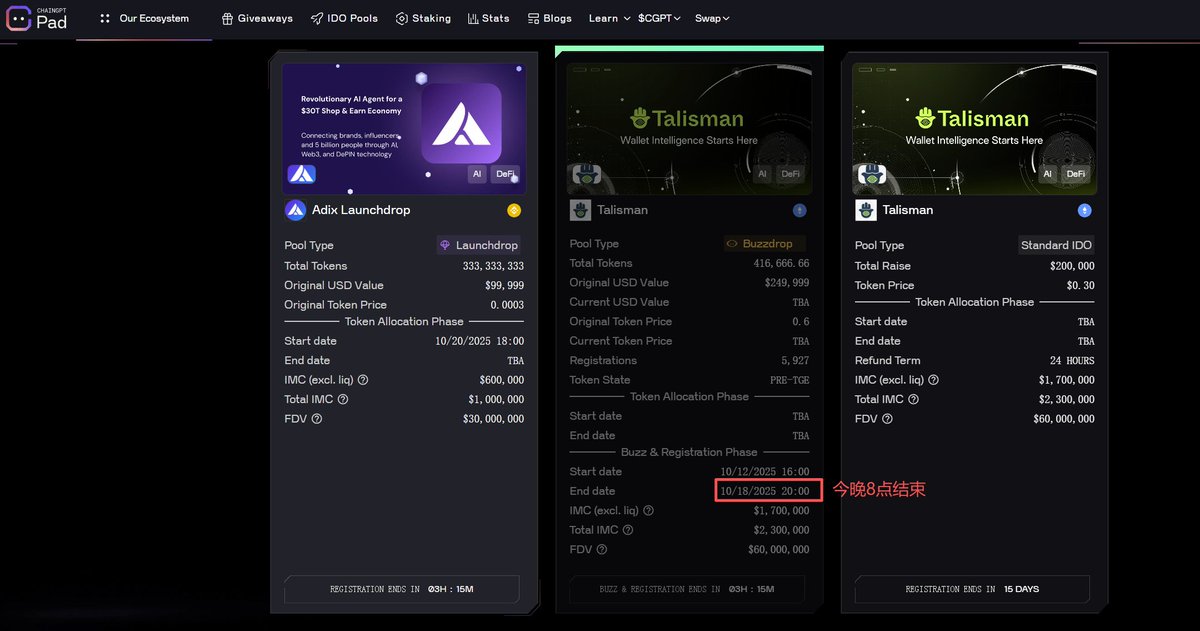Click the Standard IDO pool type badge
Image resolution: width=1200 pixels, height=631 pixels.
(x=1056, y=245)
